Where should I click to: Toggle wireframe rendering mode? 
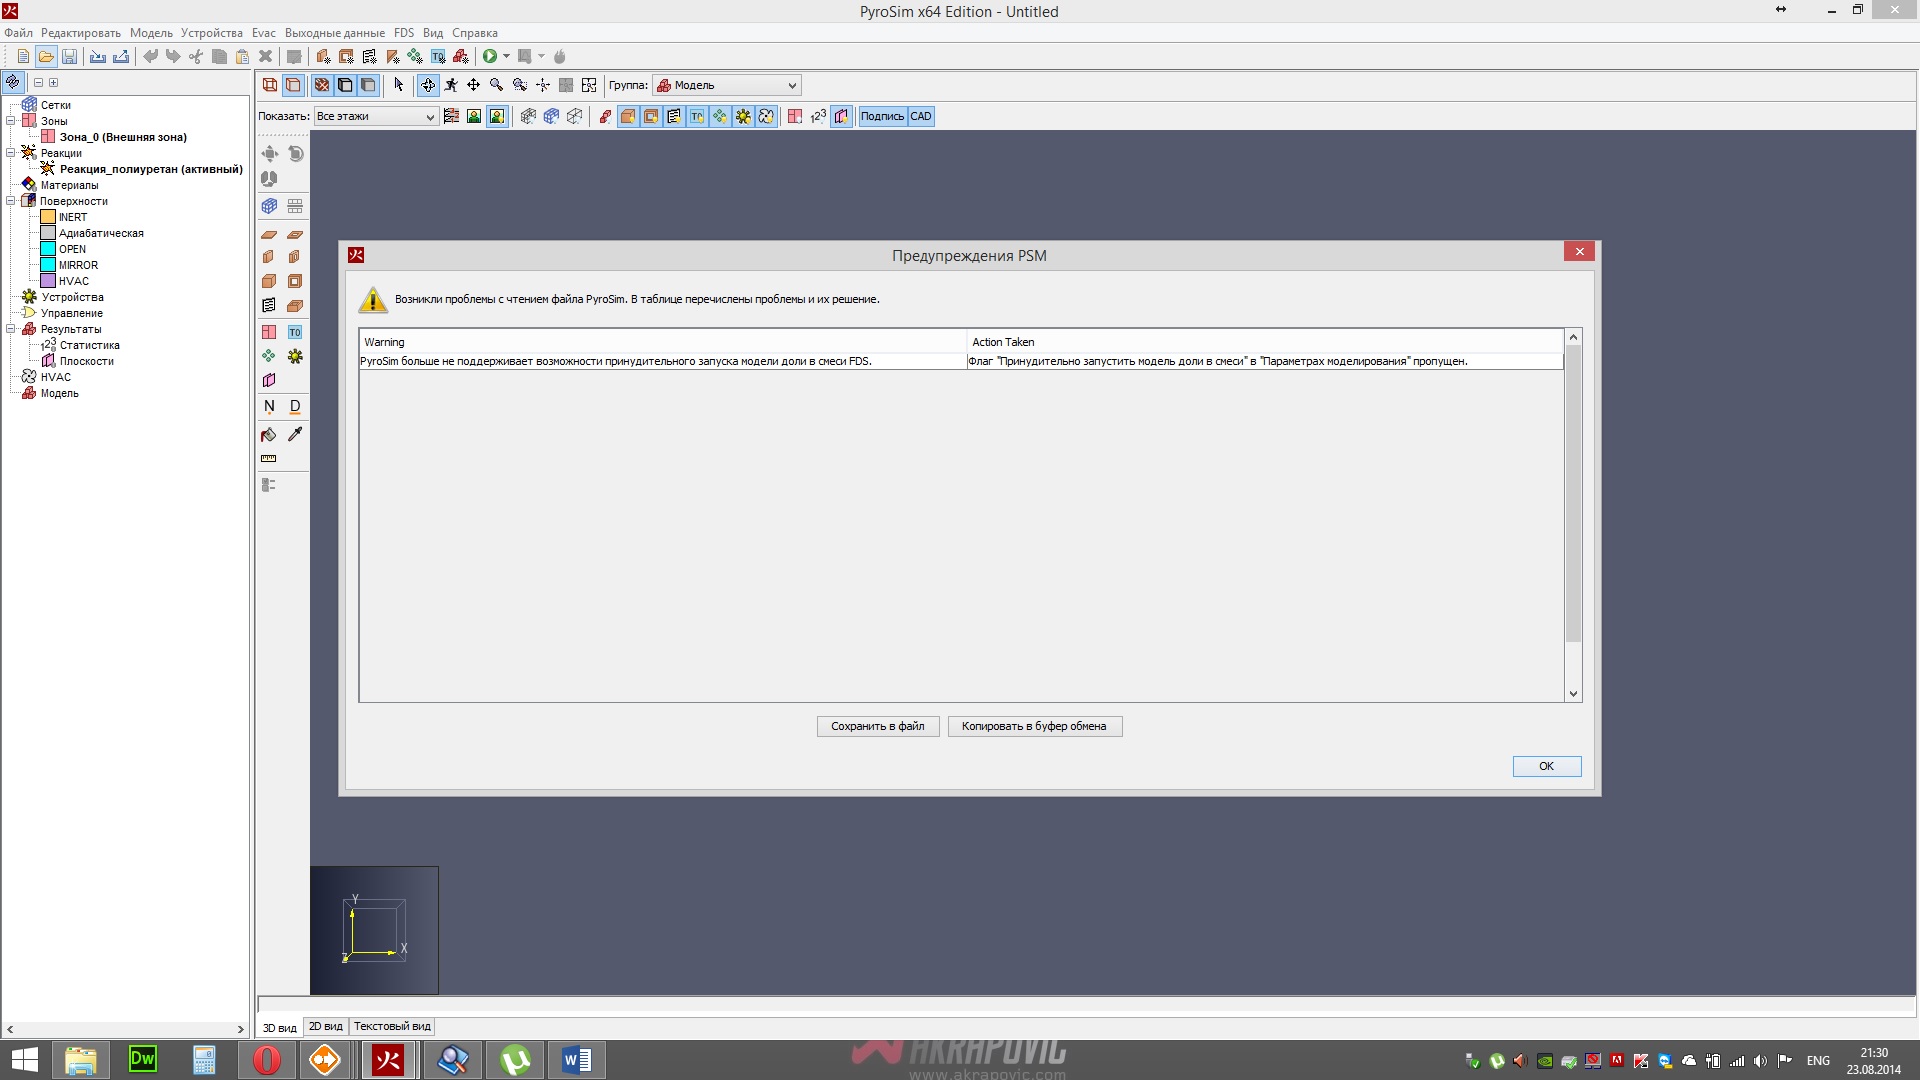(270, 85)
